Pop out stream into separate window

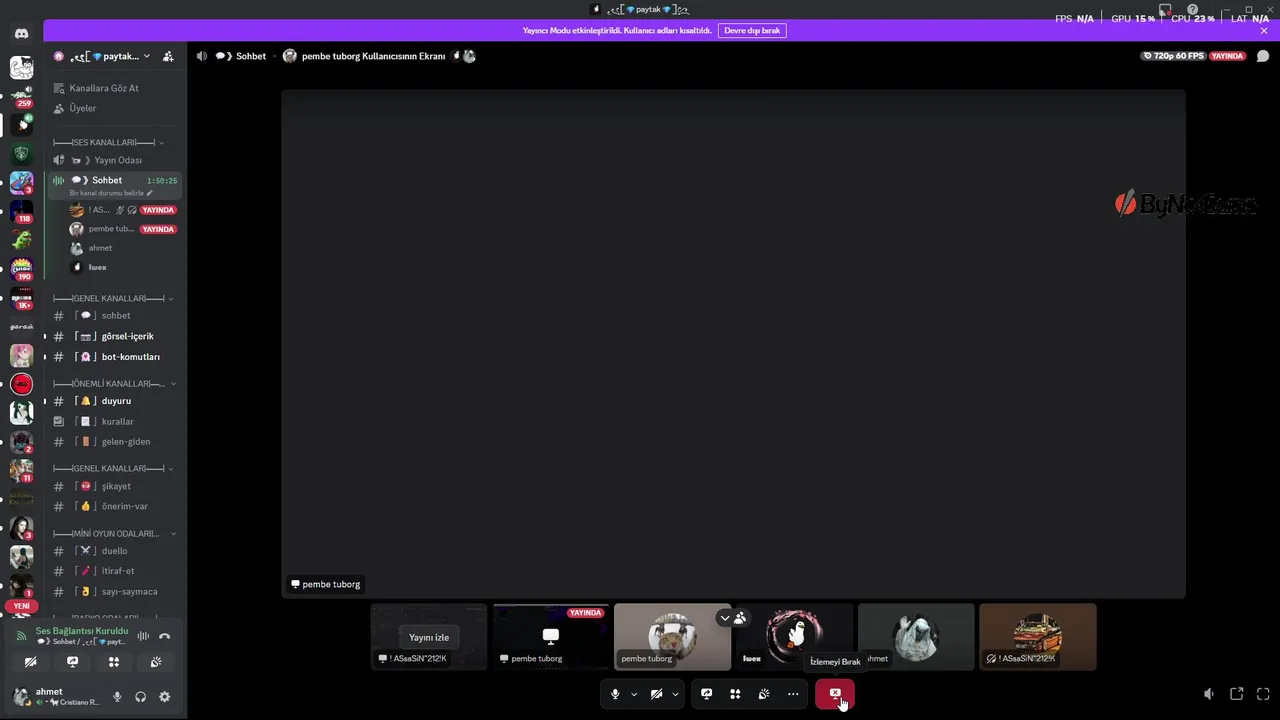click(1237, 694)
